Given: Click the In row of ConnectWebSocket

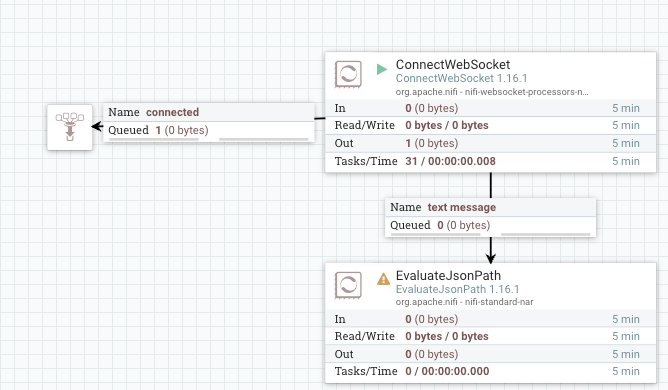Looking at the screenshot, I should point(491,108).
